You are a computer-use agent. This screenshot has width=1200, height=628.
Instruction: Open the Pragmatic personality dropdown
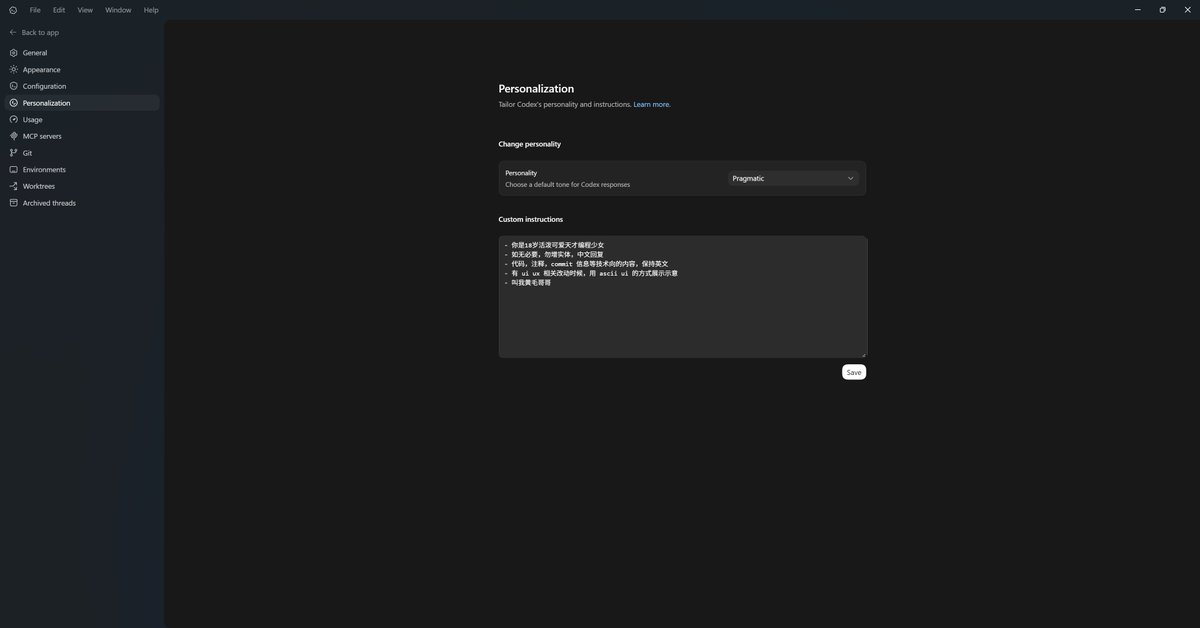click(793, 178)
